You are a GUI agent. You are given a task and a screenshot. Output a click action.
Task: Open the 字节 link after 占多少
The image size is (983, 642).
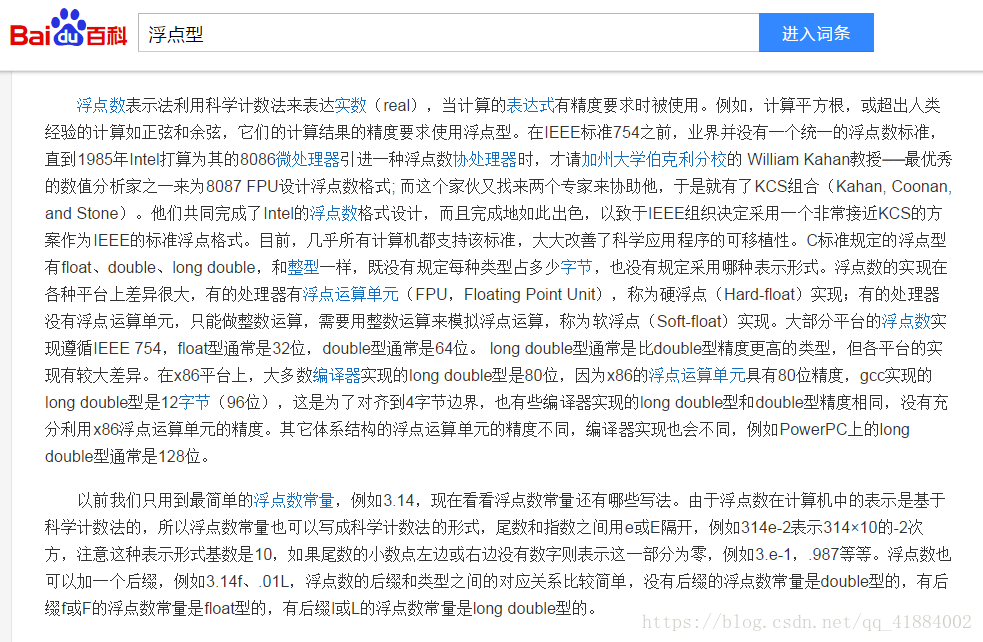pyautogui.click(x=576, y=267)
